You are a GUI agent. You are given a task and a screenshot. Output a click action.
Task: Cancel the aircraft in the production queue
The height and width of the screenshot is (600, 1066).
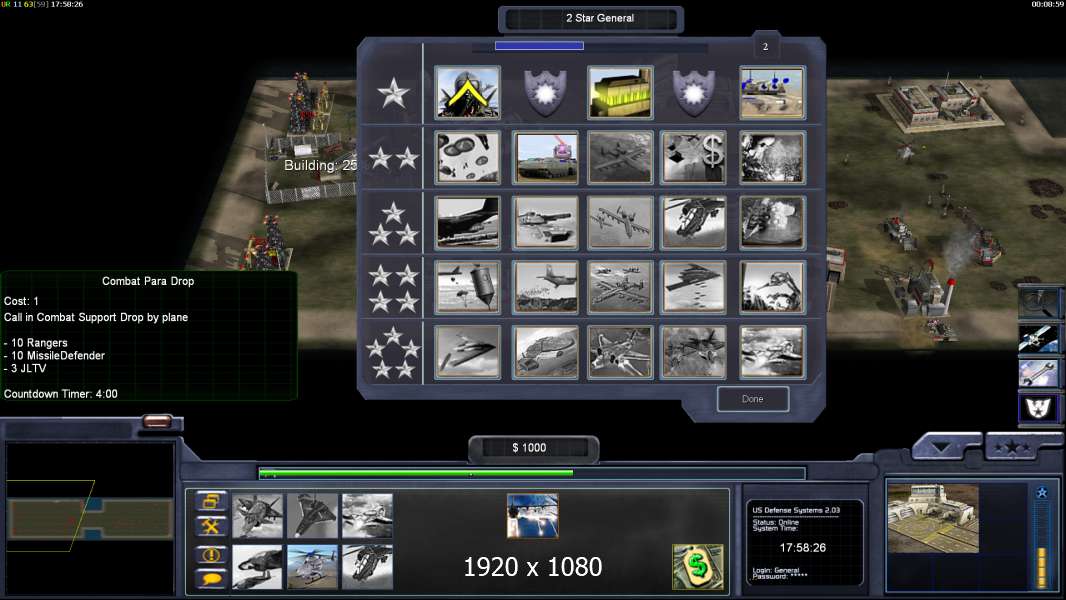[x=532, y=516]
